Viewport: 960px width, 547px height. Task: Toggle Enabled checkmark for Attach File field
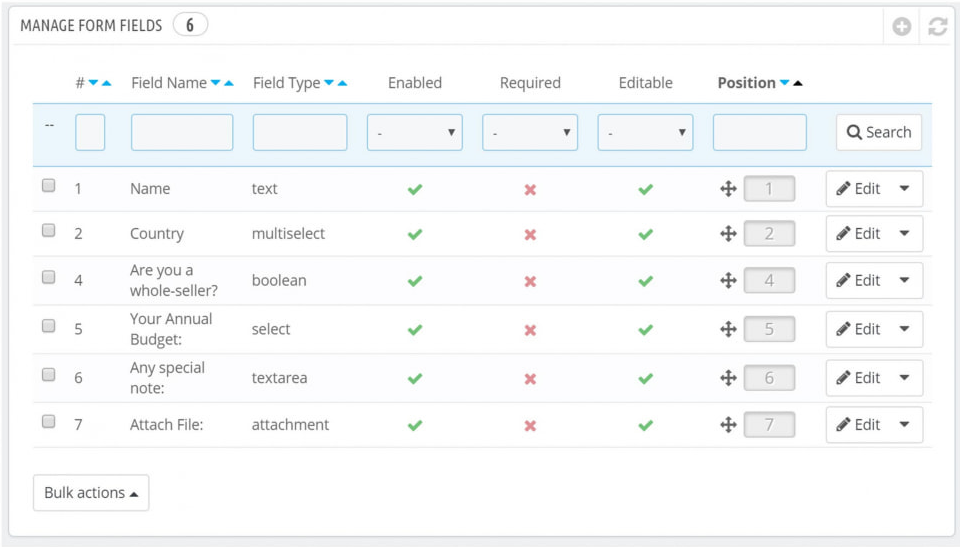[415, 425]
